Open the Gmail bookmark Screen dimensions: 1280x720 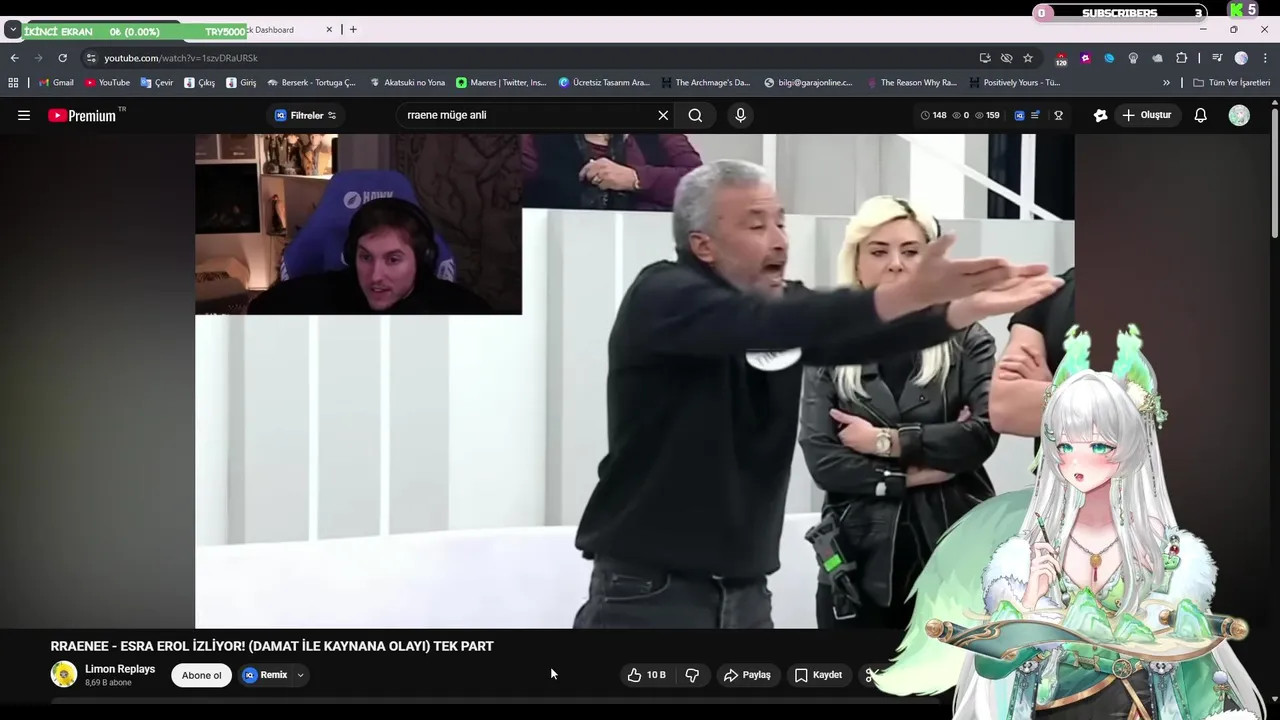click(56, 83)
